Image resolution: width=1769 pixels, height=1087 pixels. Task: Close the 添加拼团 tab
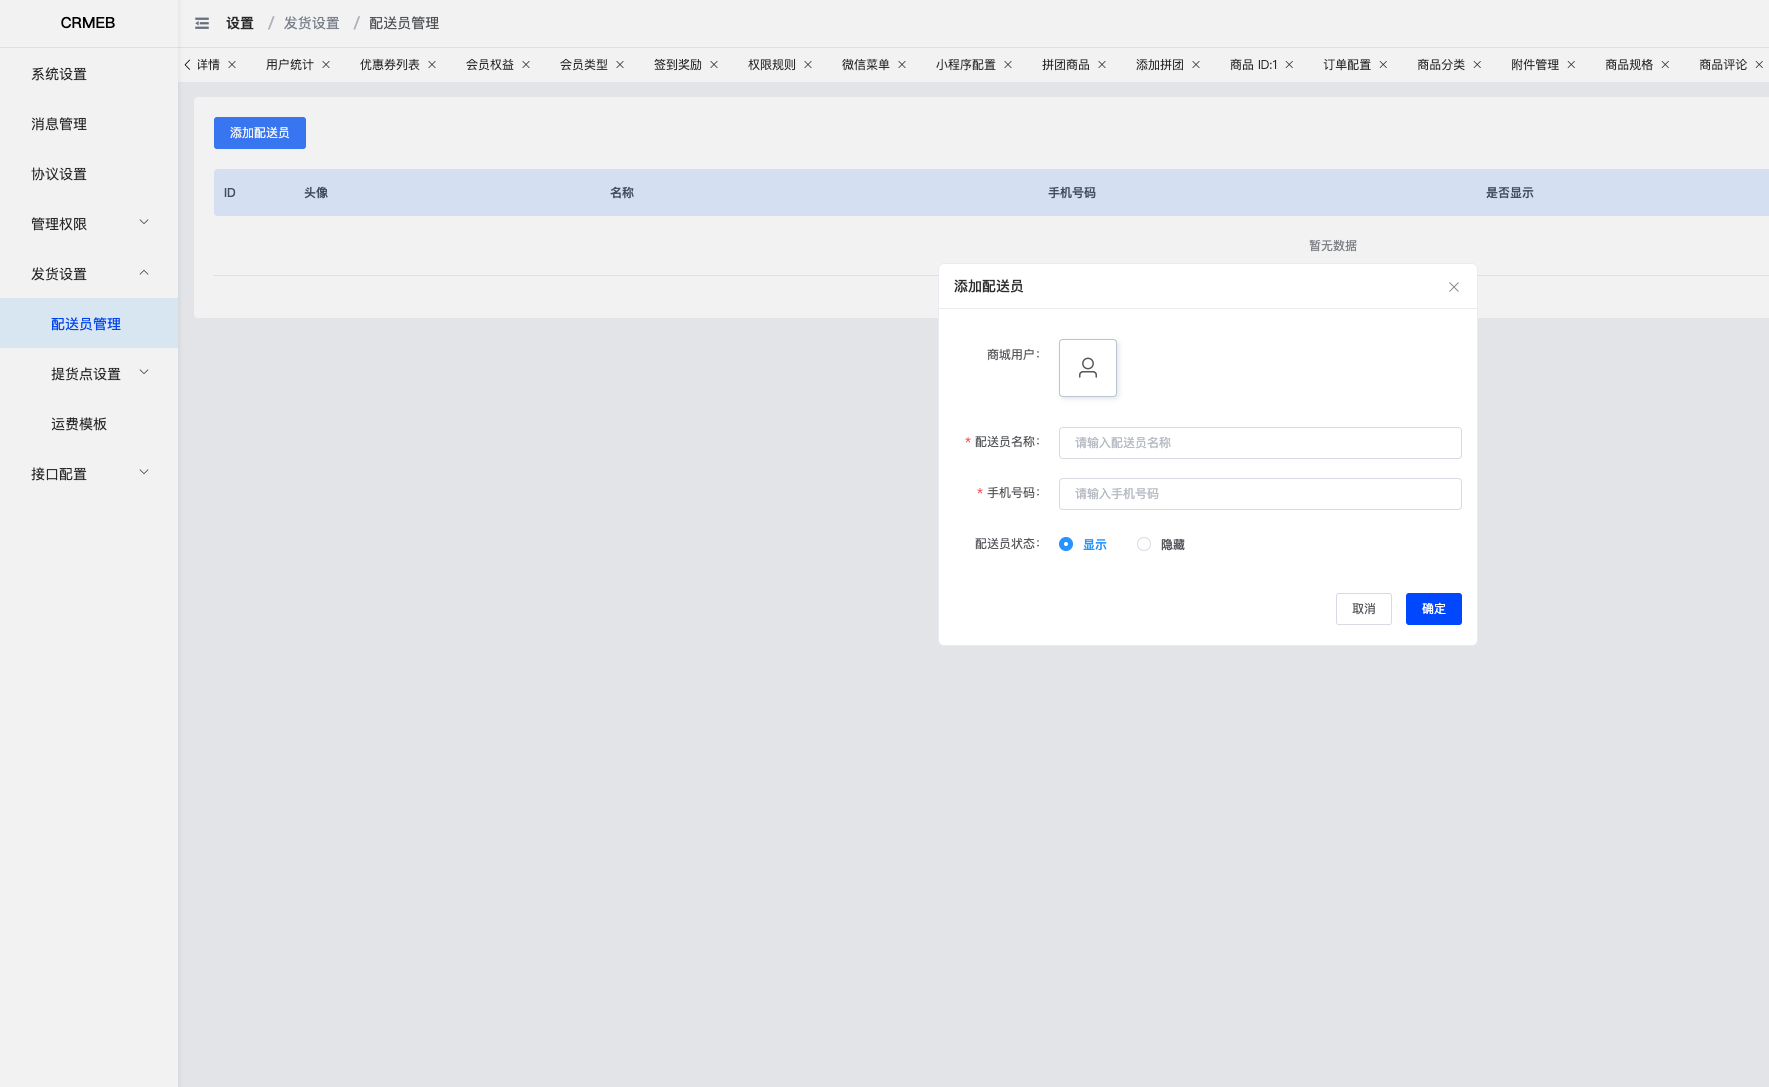[x=1196, y=64]
